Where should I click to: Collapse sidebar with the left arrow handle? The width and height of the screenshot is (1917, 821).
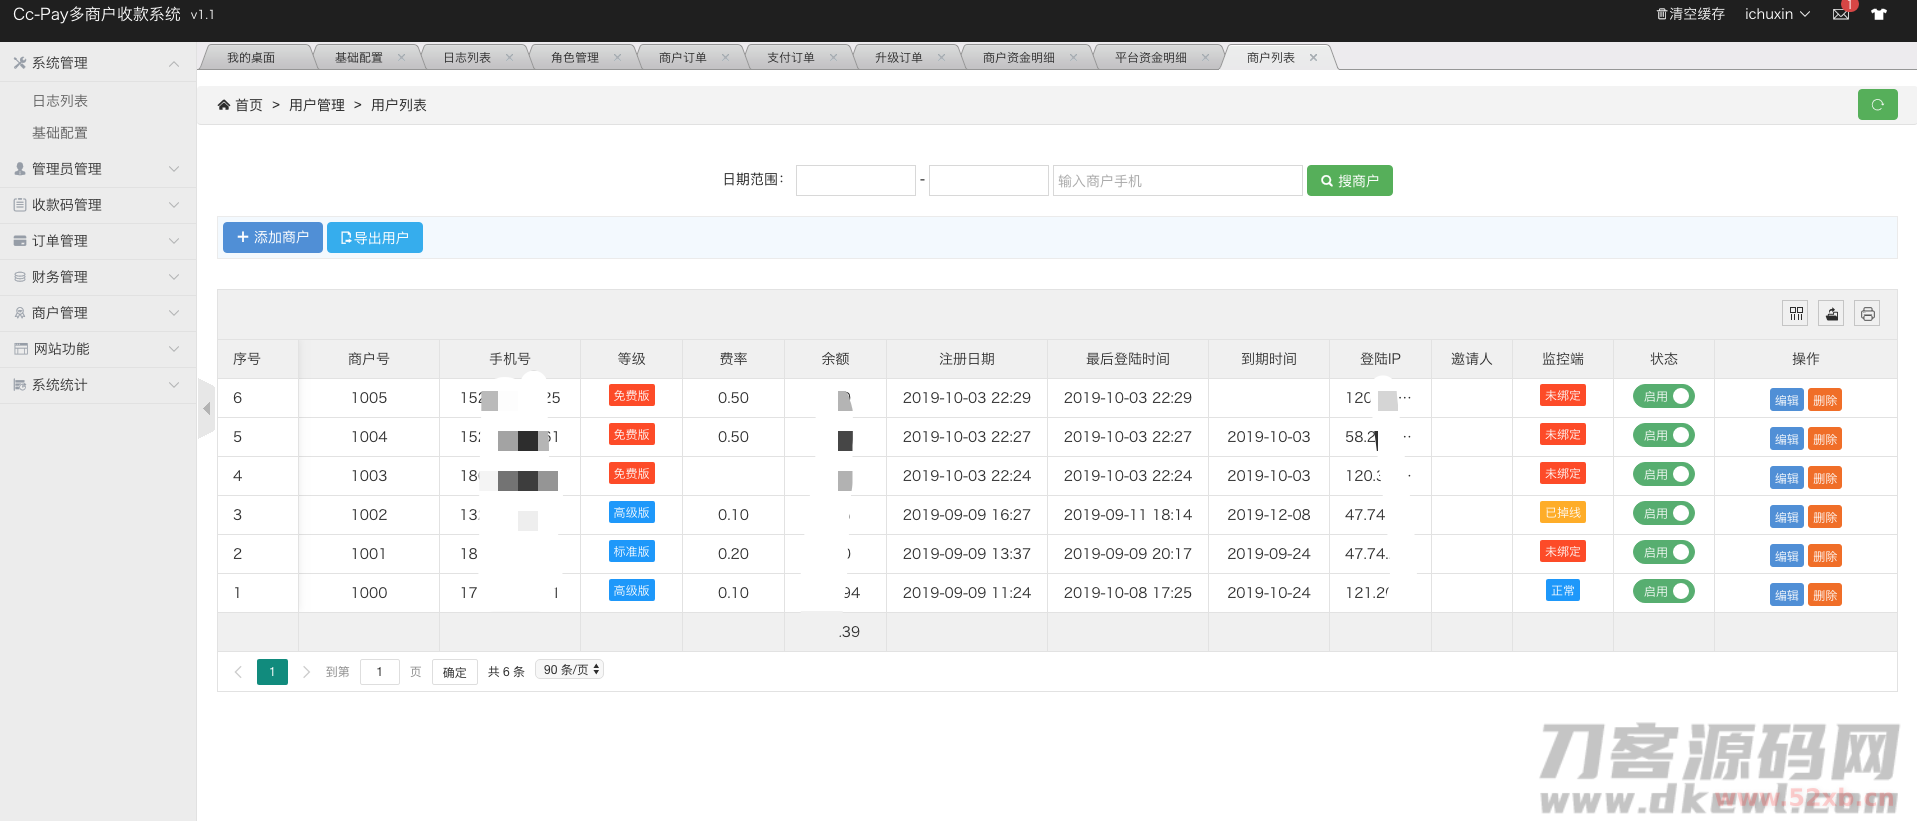point(207,408)
